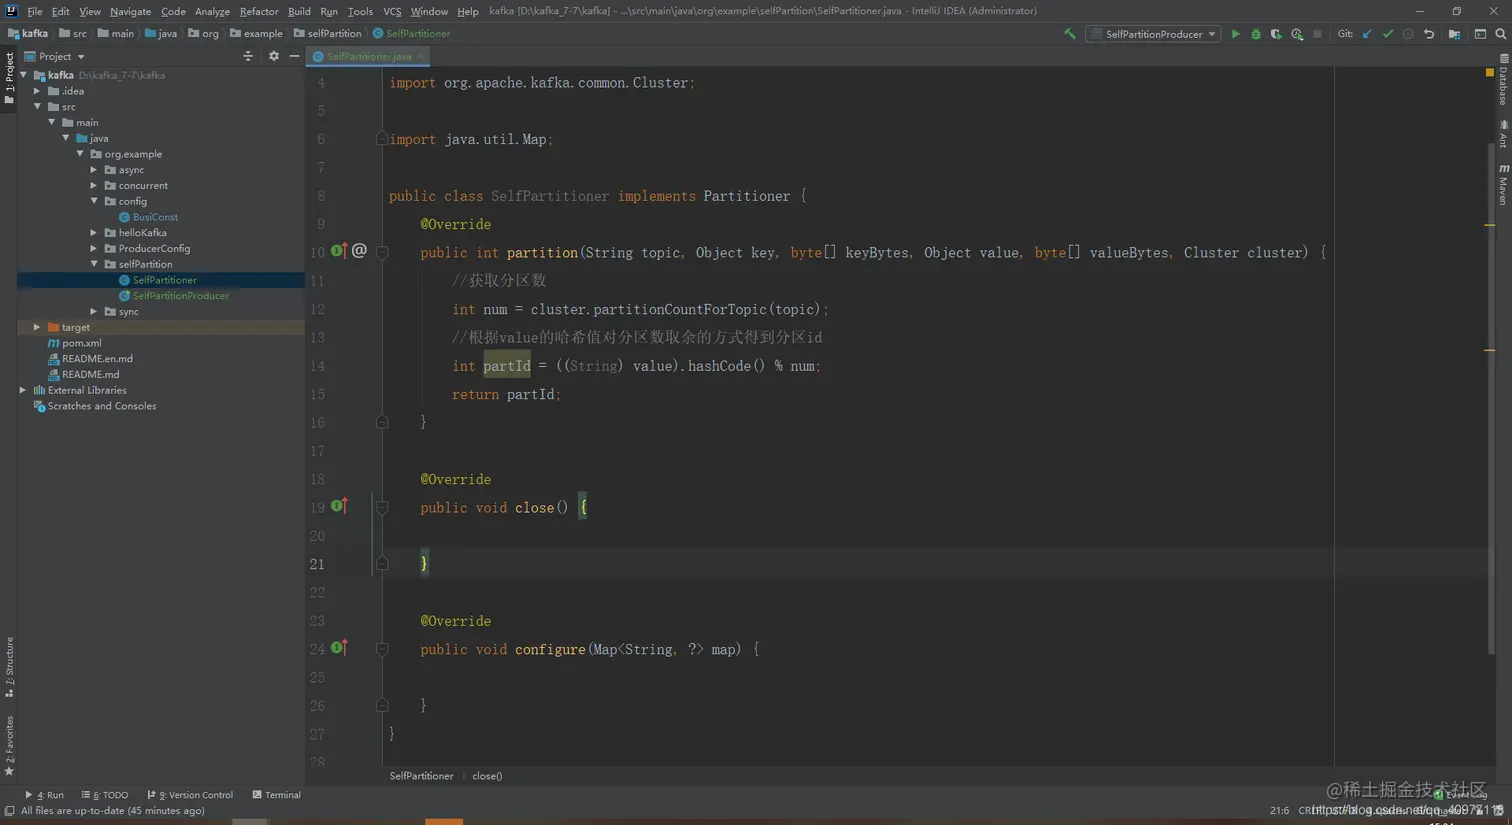
Task: Expand the .idea folder
Action: tap(38, 91)
